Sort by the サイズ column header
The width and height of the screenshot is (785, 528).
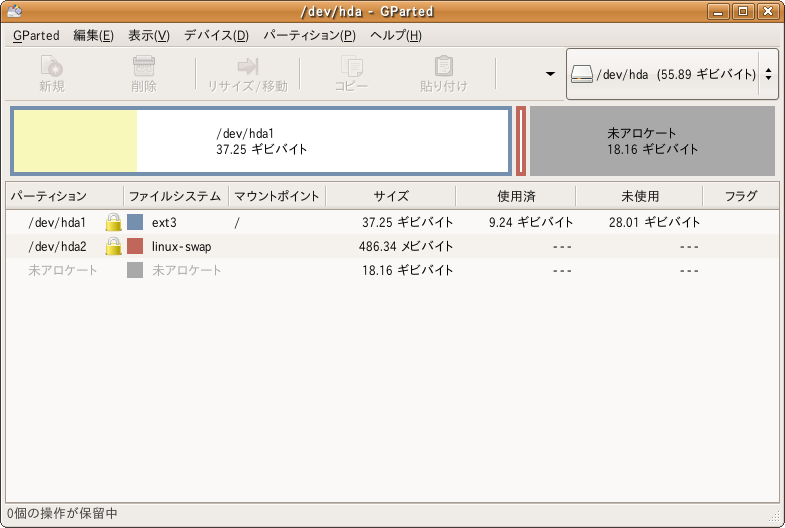390,196
